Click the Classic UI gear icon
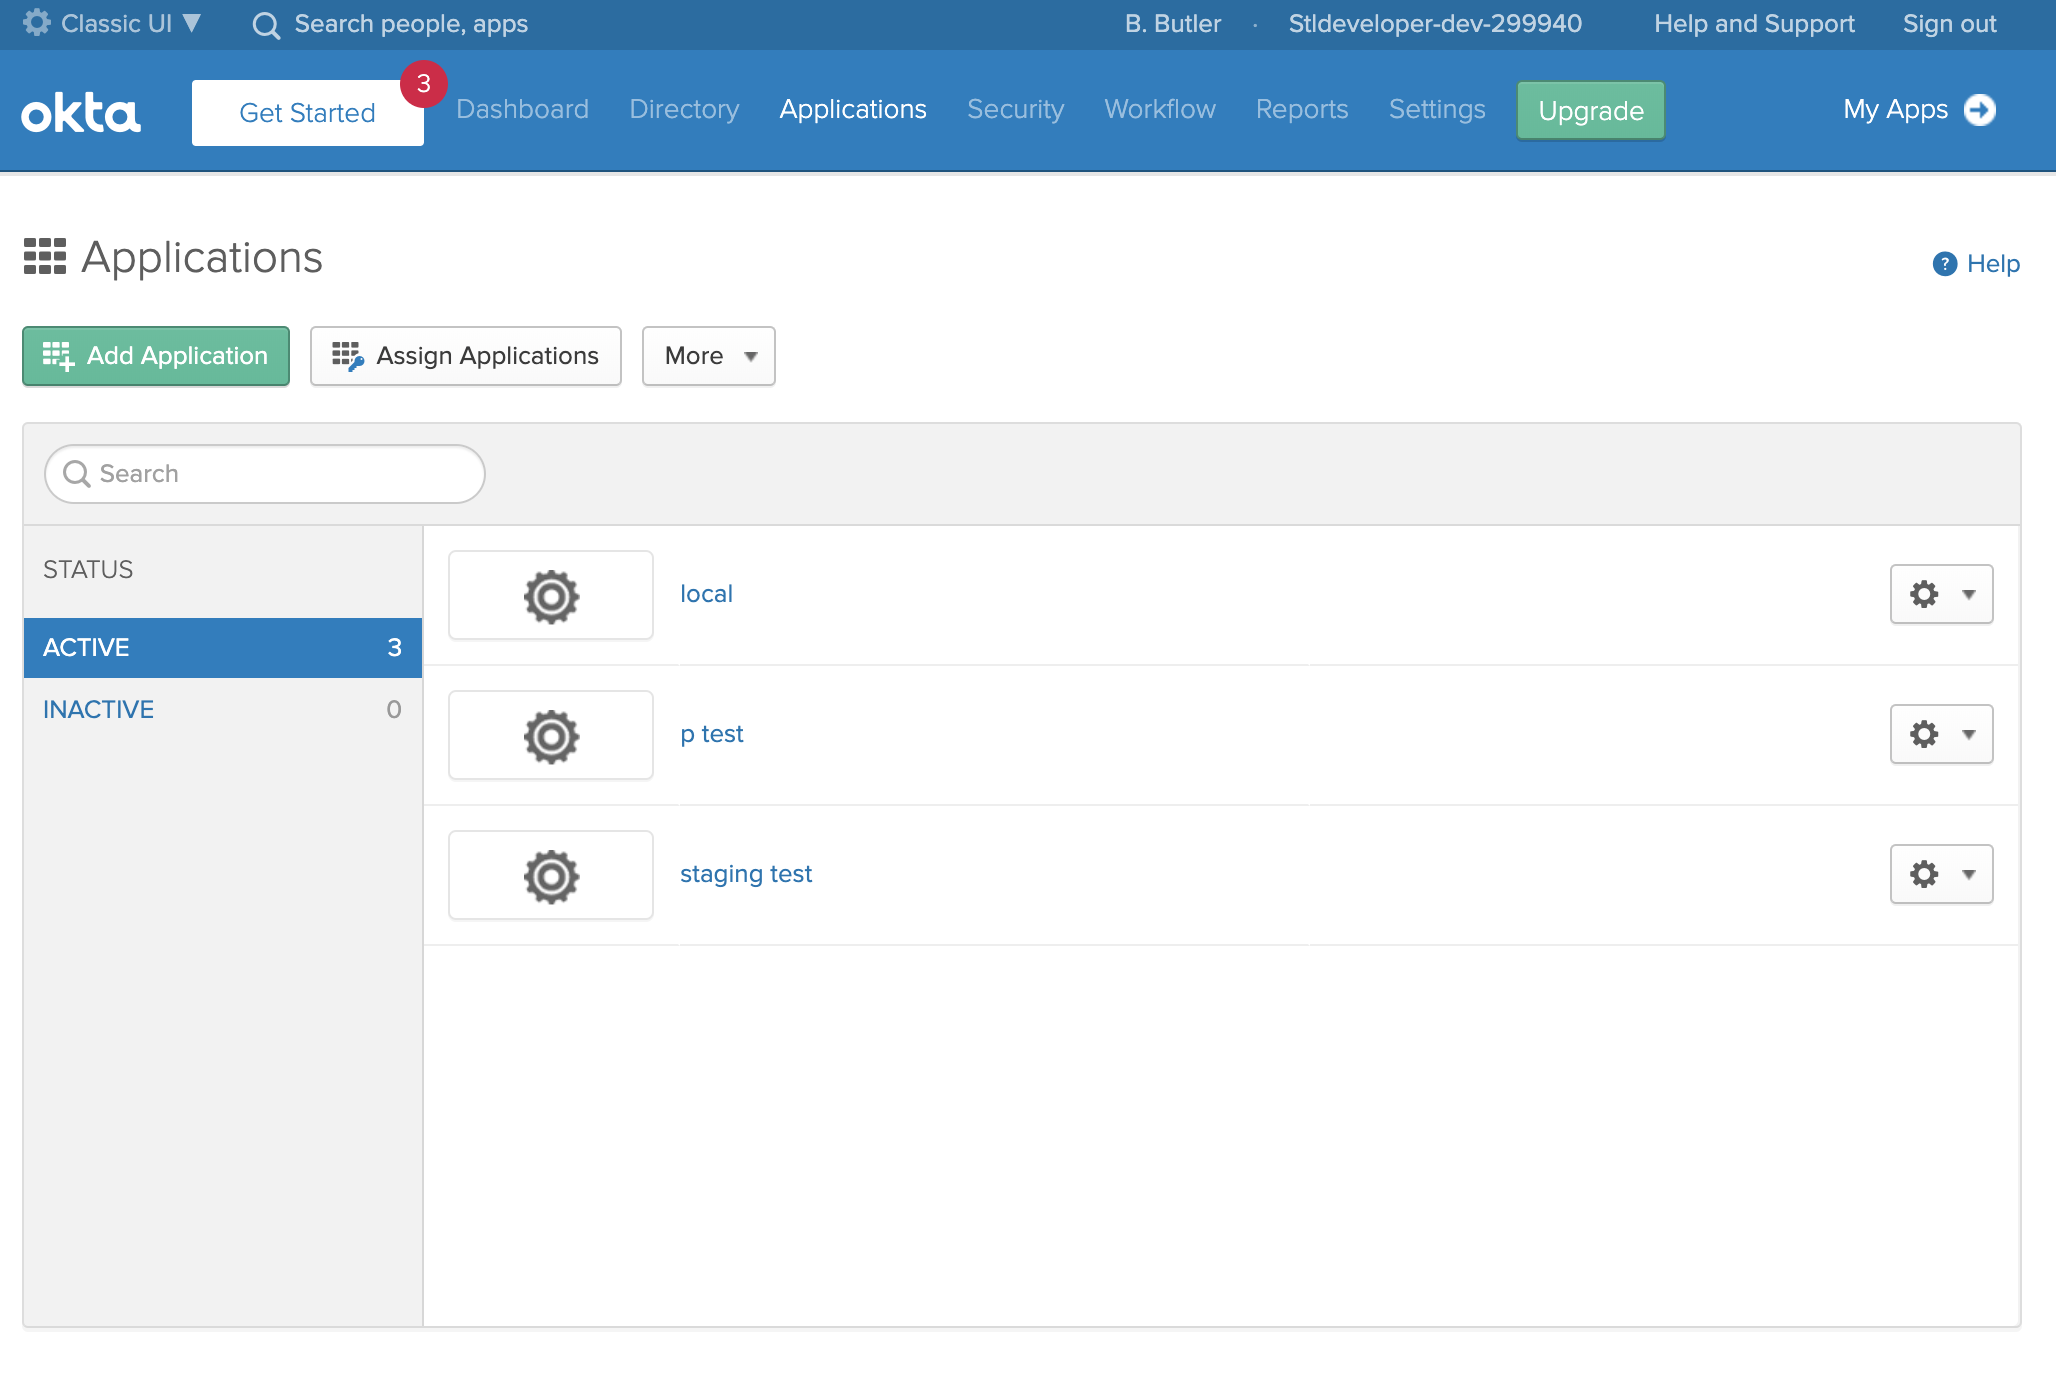This screenshot has height=1390, width=2056. [37, 22]
